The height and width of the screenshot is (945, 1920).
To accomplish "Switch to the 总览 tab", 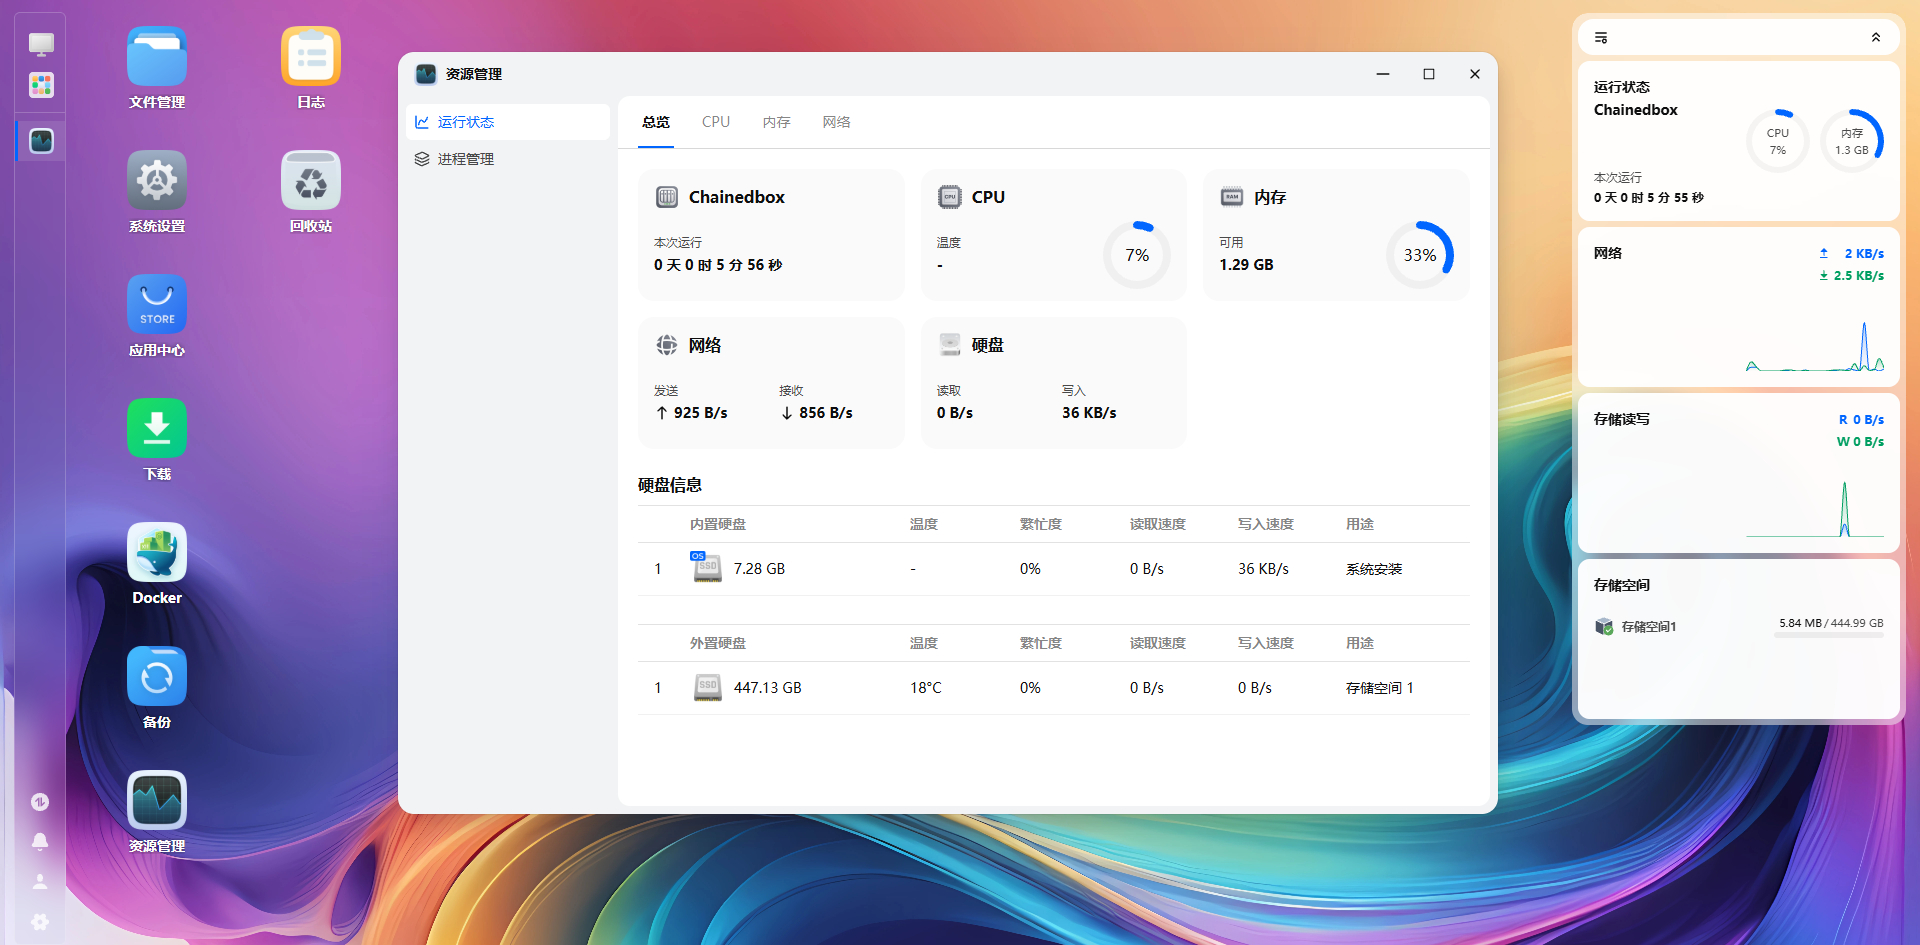I will (x=656, y=122).
